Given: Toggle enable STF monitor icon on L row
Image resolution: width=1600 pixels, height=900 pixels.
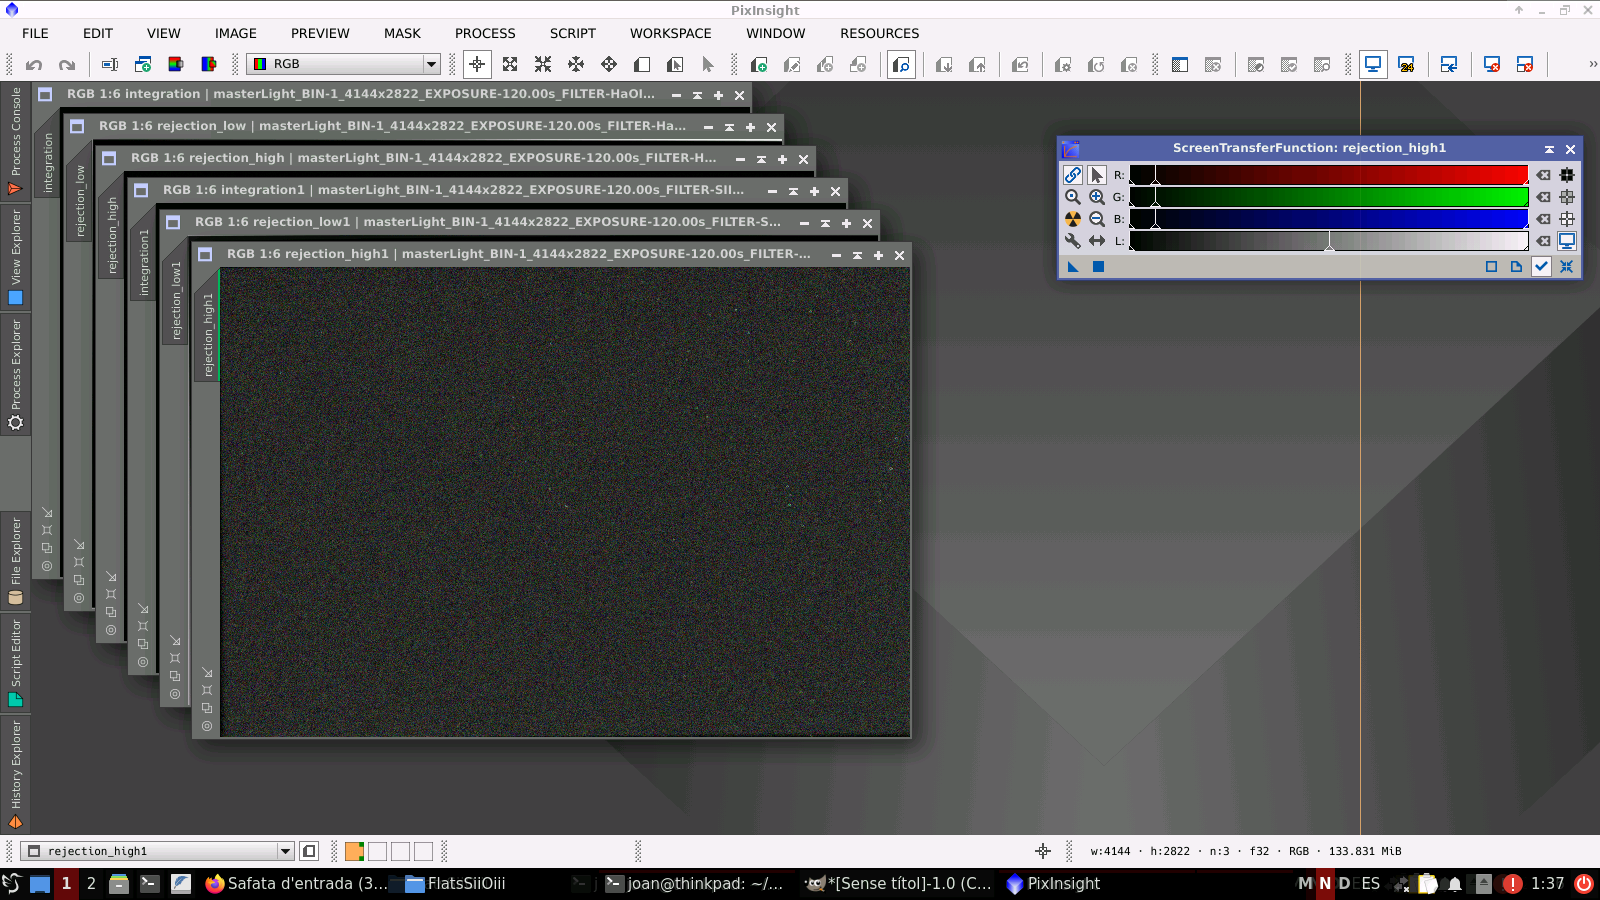Looking at the screenshot, I should (x=1567, y=241).
